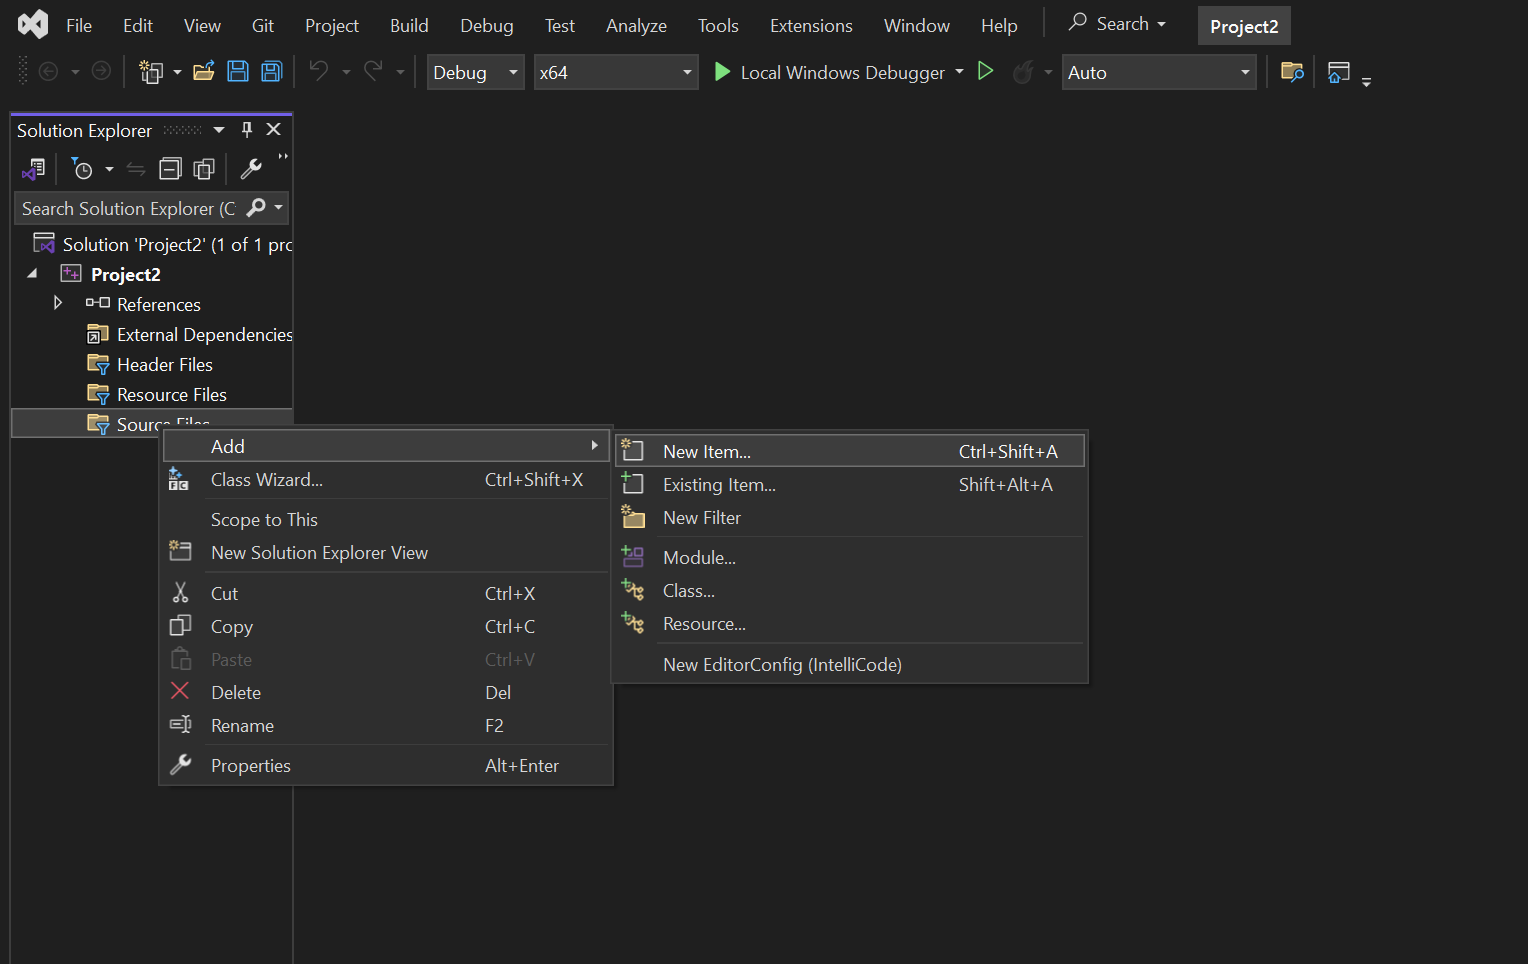This screenshot has width=1528, height=964.
Task: Select Scope to This
Action: tap(386, 519)
